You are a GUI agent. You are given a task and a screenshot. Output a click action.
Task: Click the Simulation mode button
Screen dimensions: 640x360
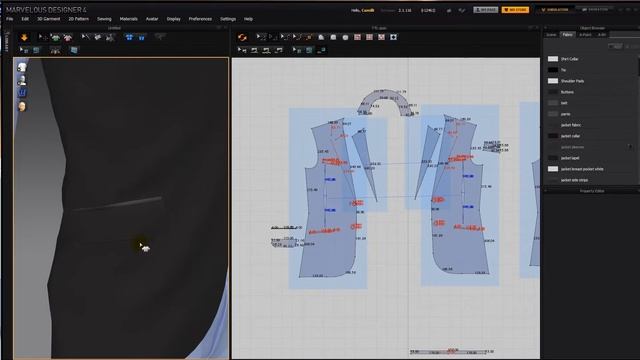click(555, 9)
